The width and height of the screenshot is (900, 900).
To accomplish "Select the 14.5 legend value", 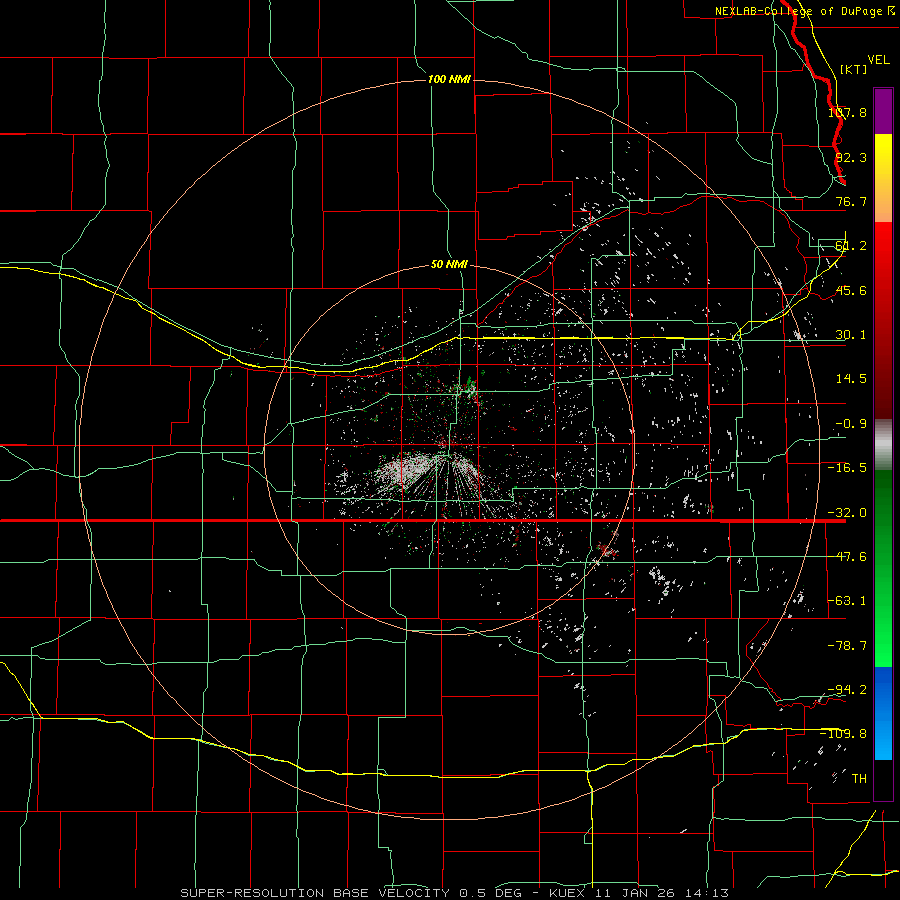I will (851, 379).
